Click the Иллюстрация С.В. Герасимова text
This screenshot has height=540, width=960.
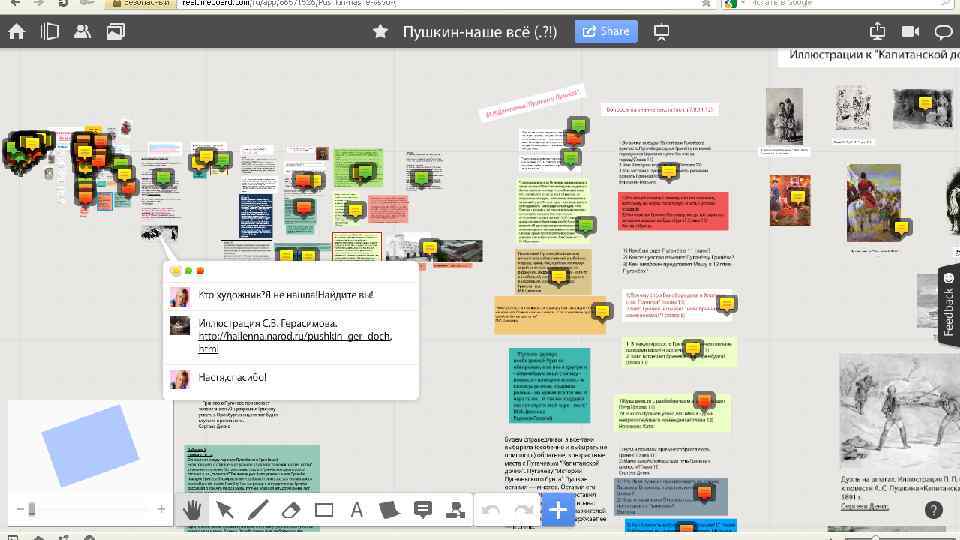click(268, 323)
